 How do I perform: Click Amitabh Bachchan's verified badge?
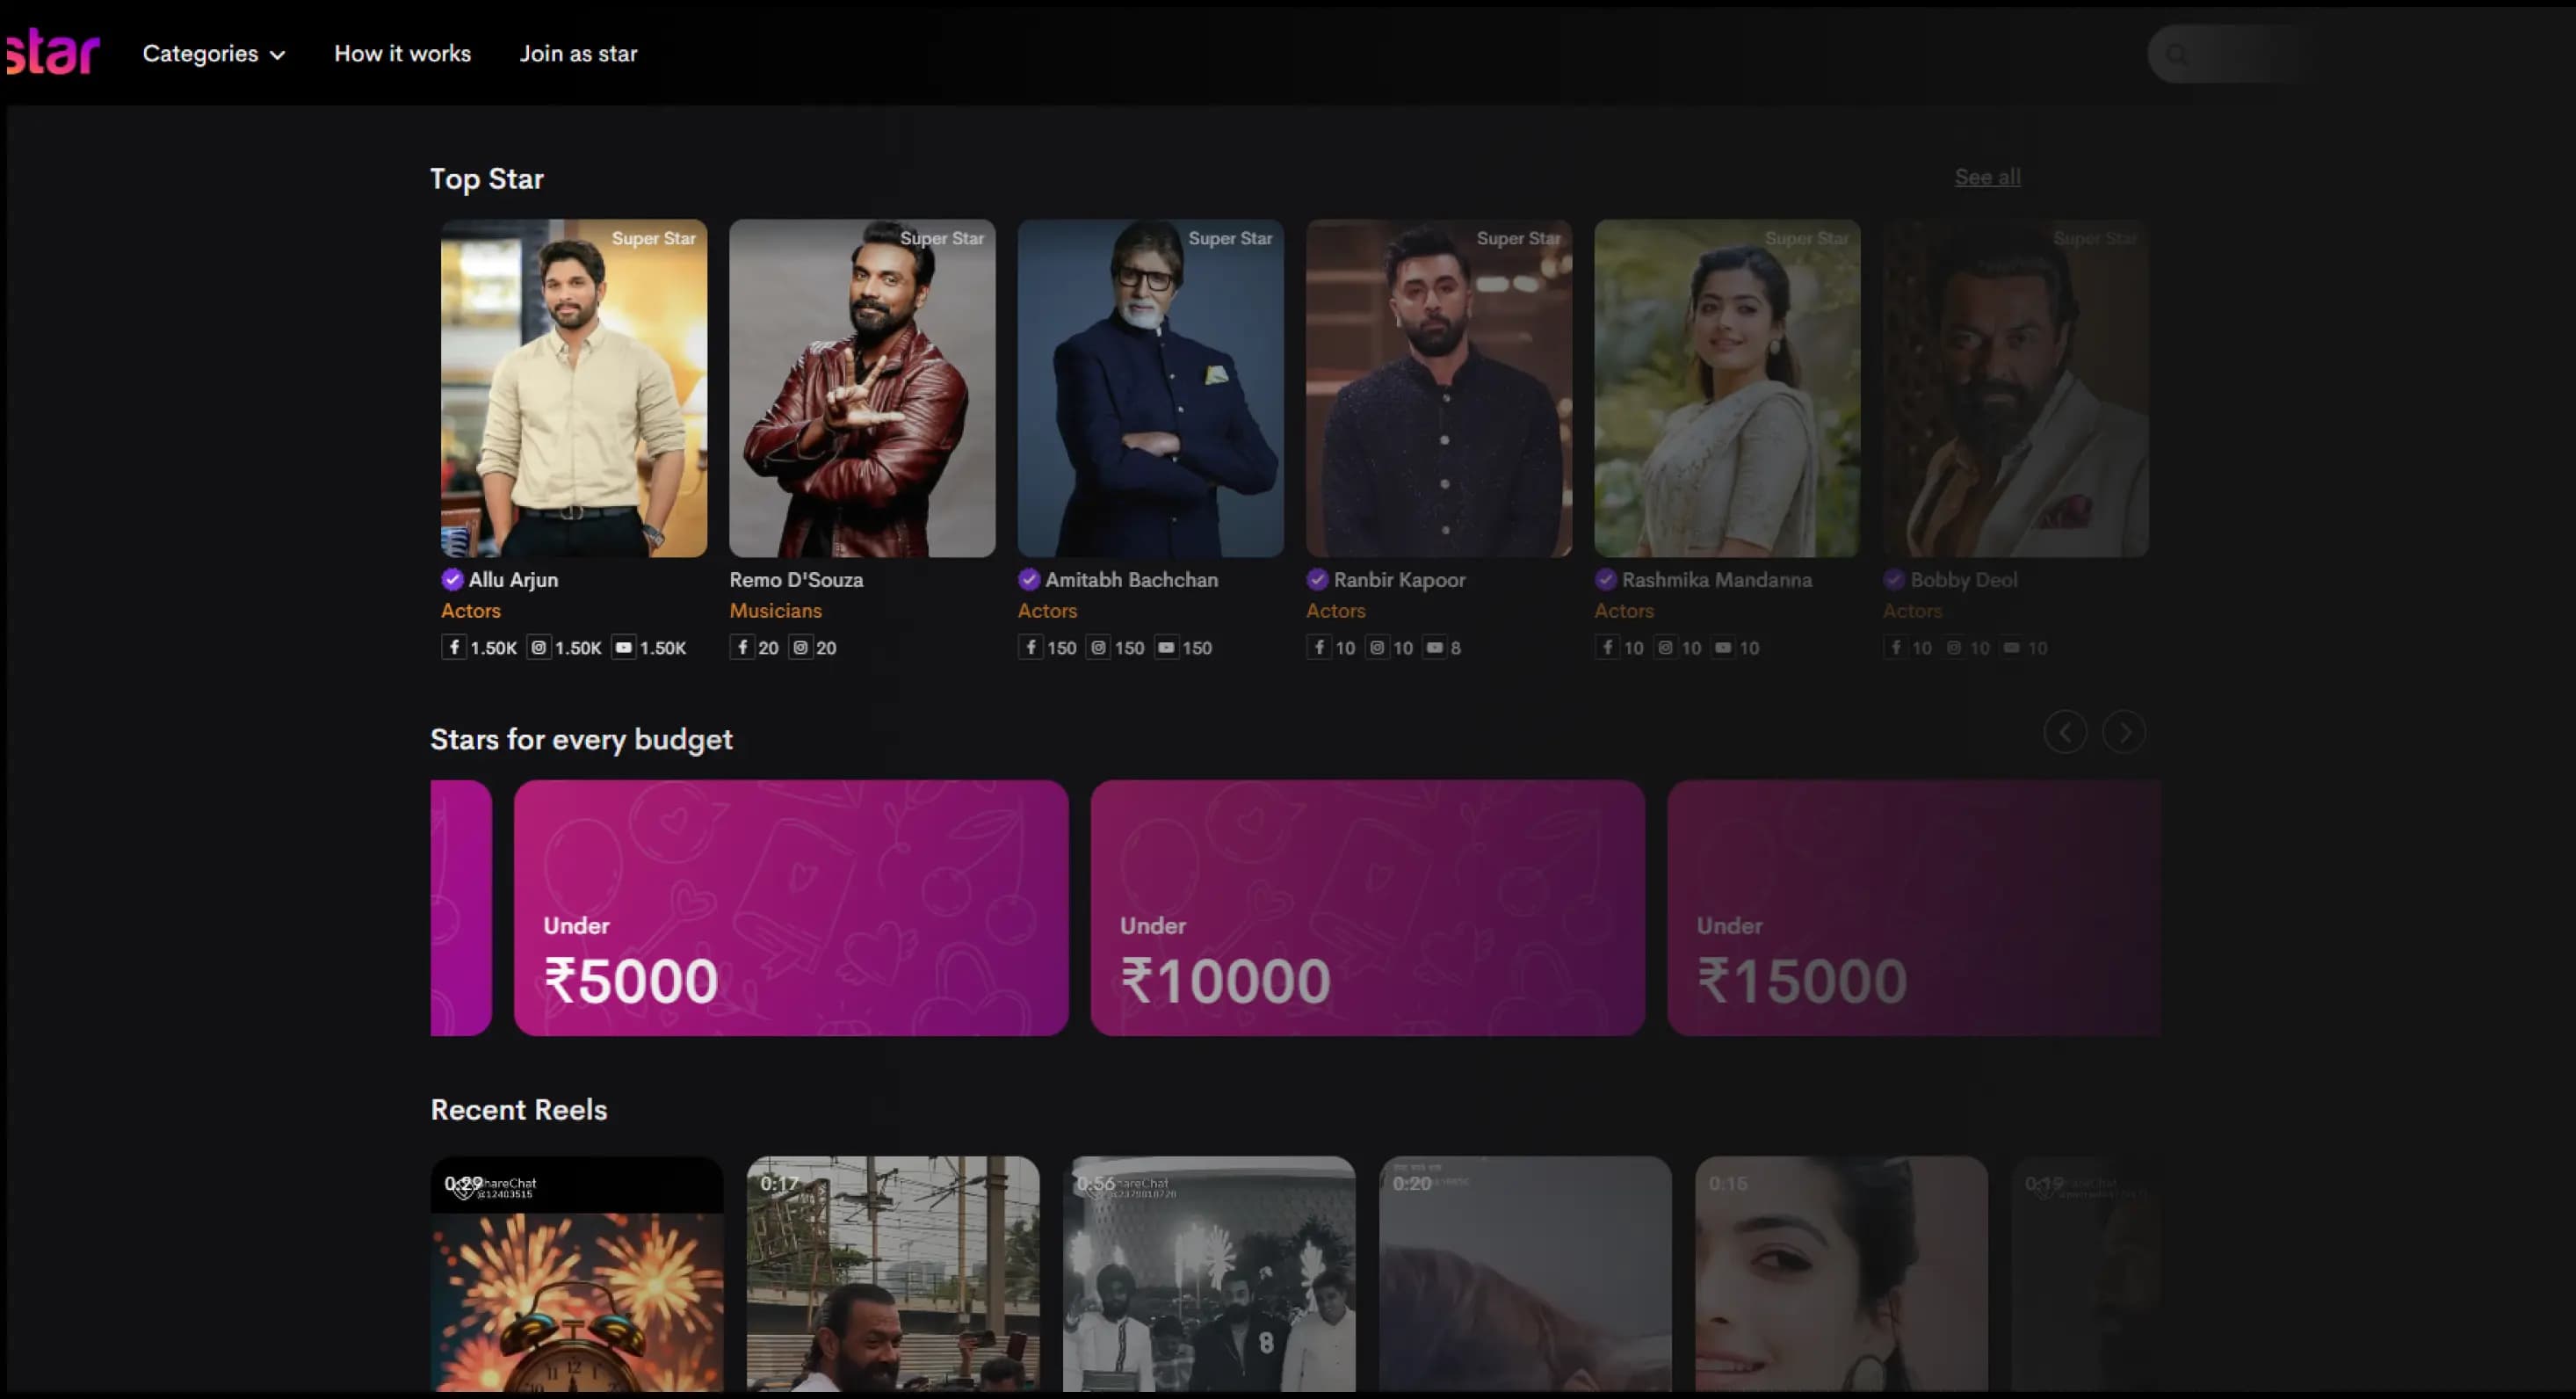click(1029, 579)
